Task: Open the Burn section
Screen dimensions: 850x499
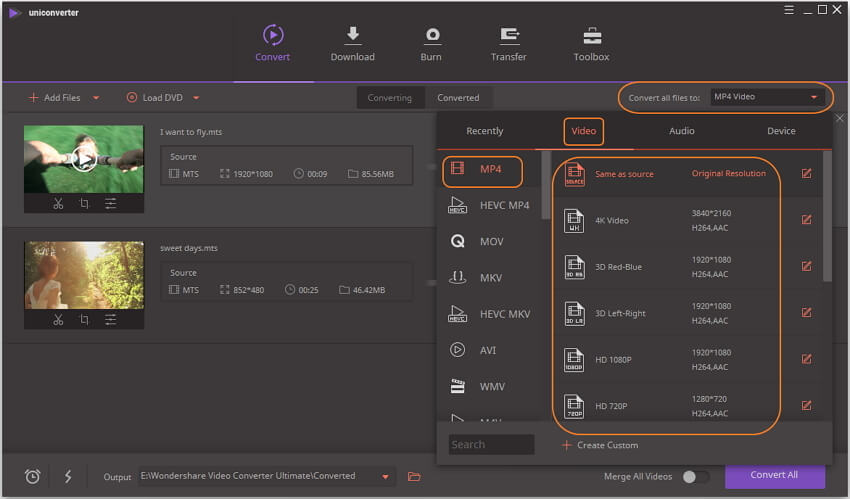Action: [x=432, y=43]
